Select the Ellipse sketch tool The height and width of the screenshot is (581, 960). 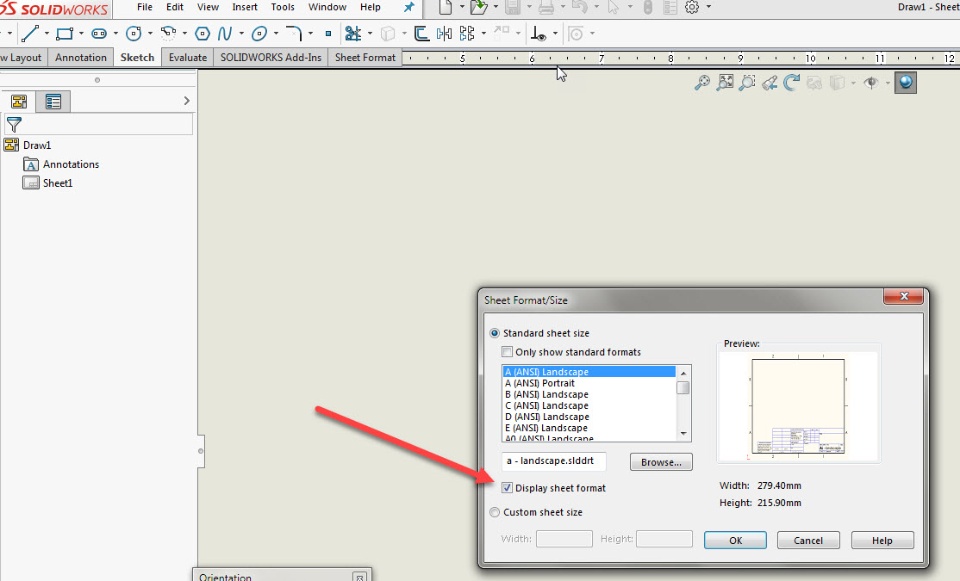coord(260,33)
